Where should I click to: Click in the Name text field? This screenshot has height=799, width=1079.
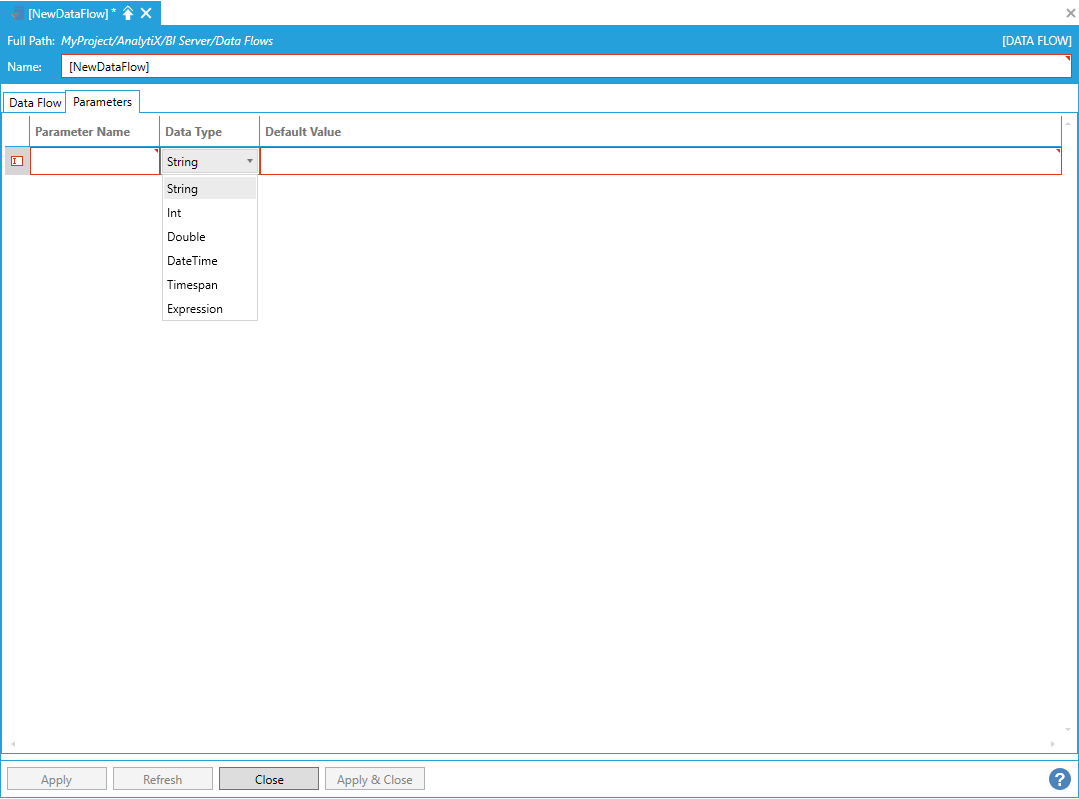click(565, 67)
